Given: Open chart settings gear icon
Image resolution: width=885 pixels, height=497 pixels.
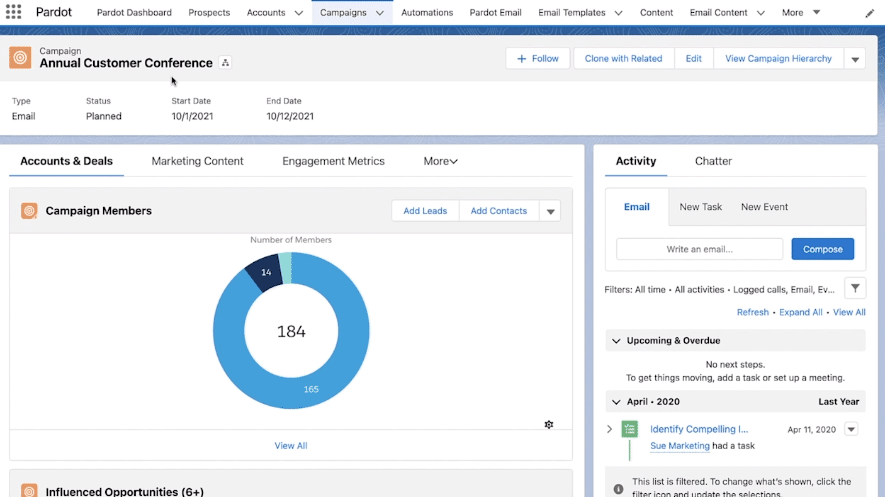Looking at the screenshot, I should point(549,424).
